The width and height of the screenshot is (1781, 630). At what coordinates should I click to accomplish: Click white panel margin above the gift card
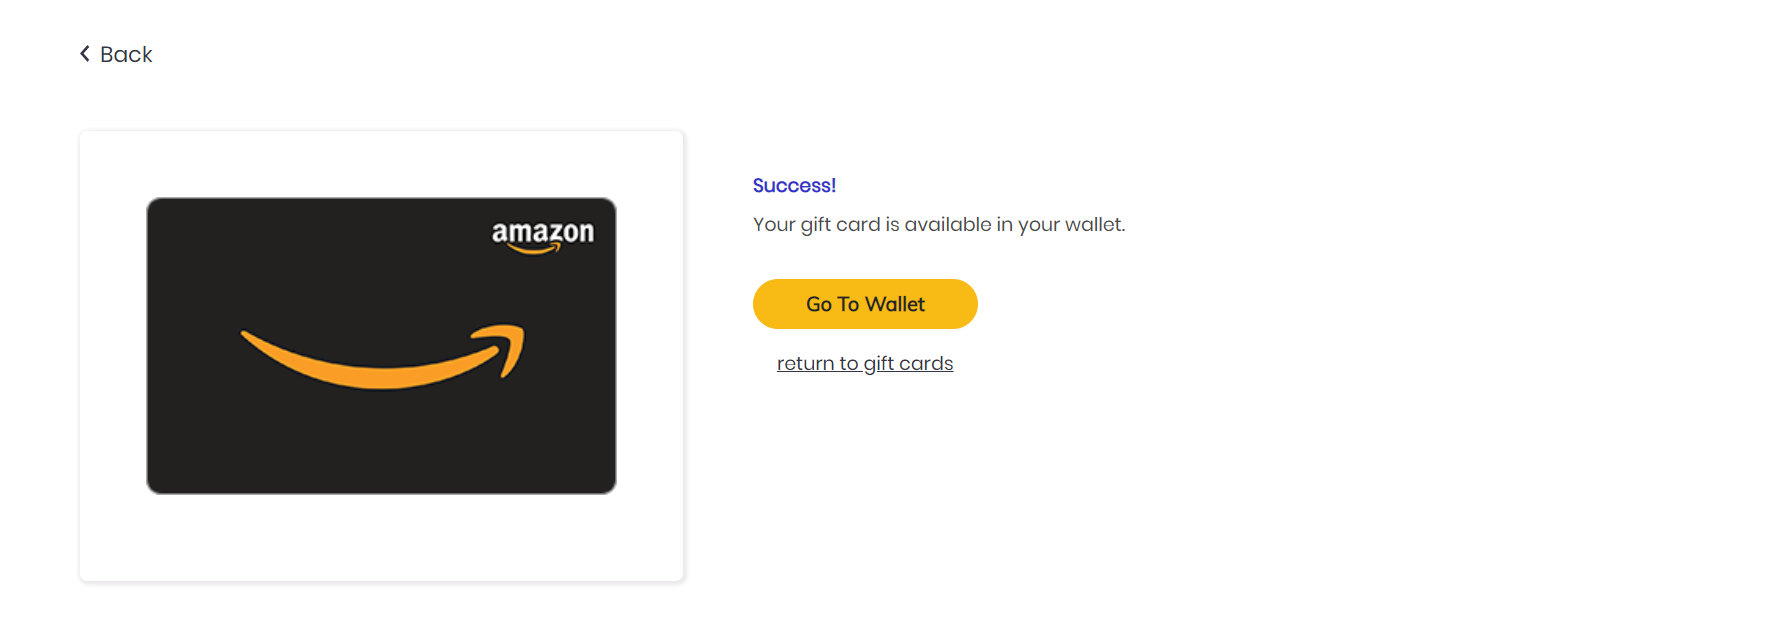coord(380,163)
